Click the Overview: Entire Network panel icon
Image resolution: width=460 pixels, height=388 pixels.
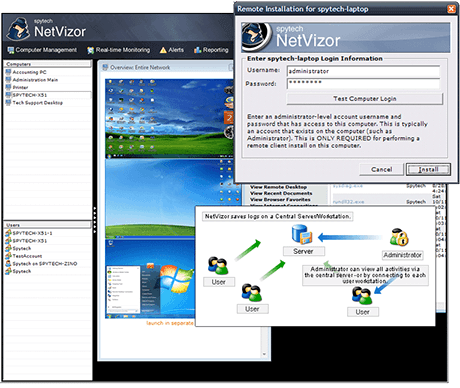tap(105, 67)
